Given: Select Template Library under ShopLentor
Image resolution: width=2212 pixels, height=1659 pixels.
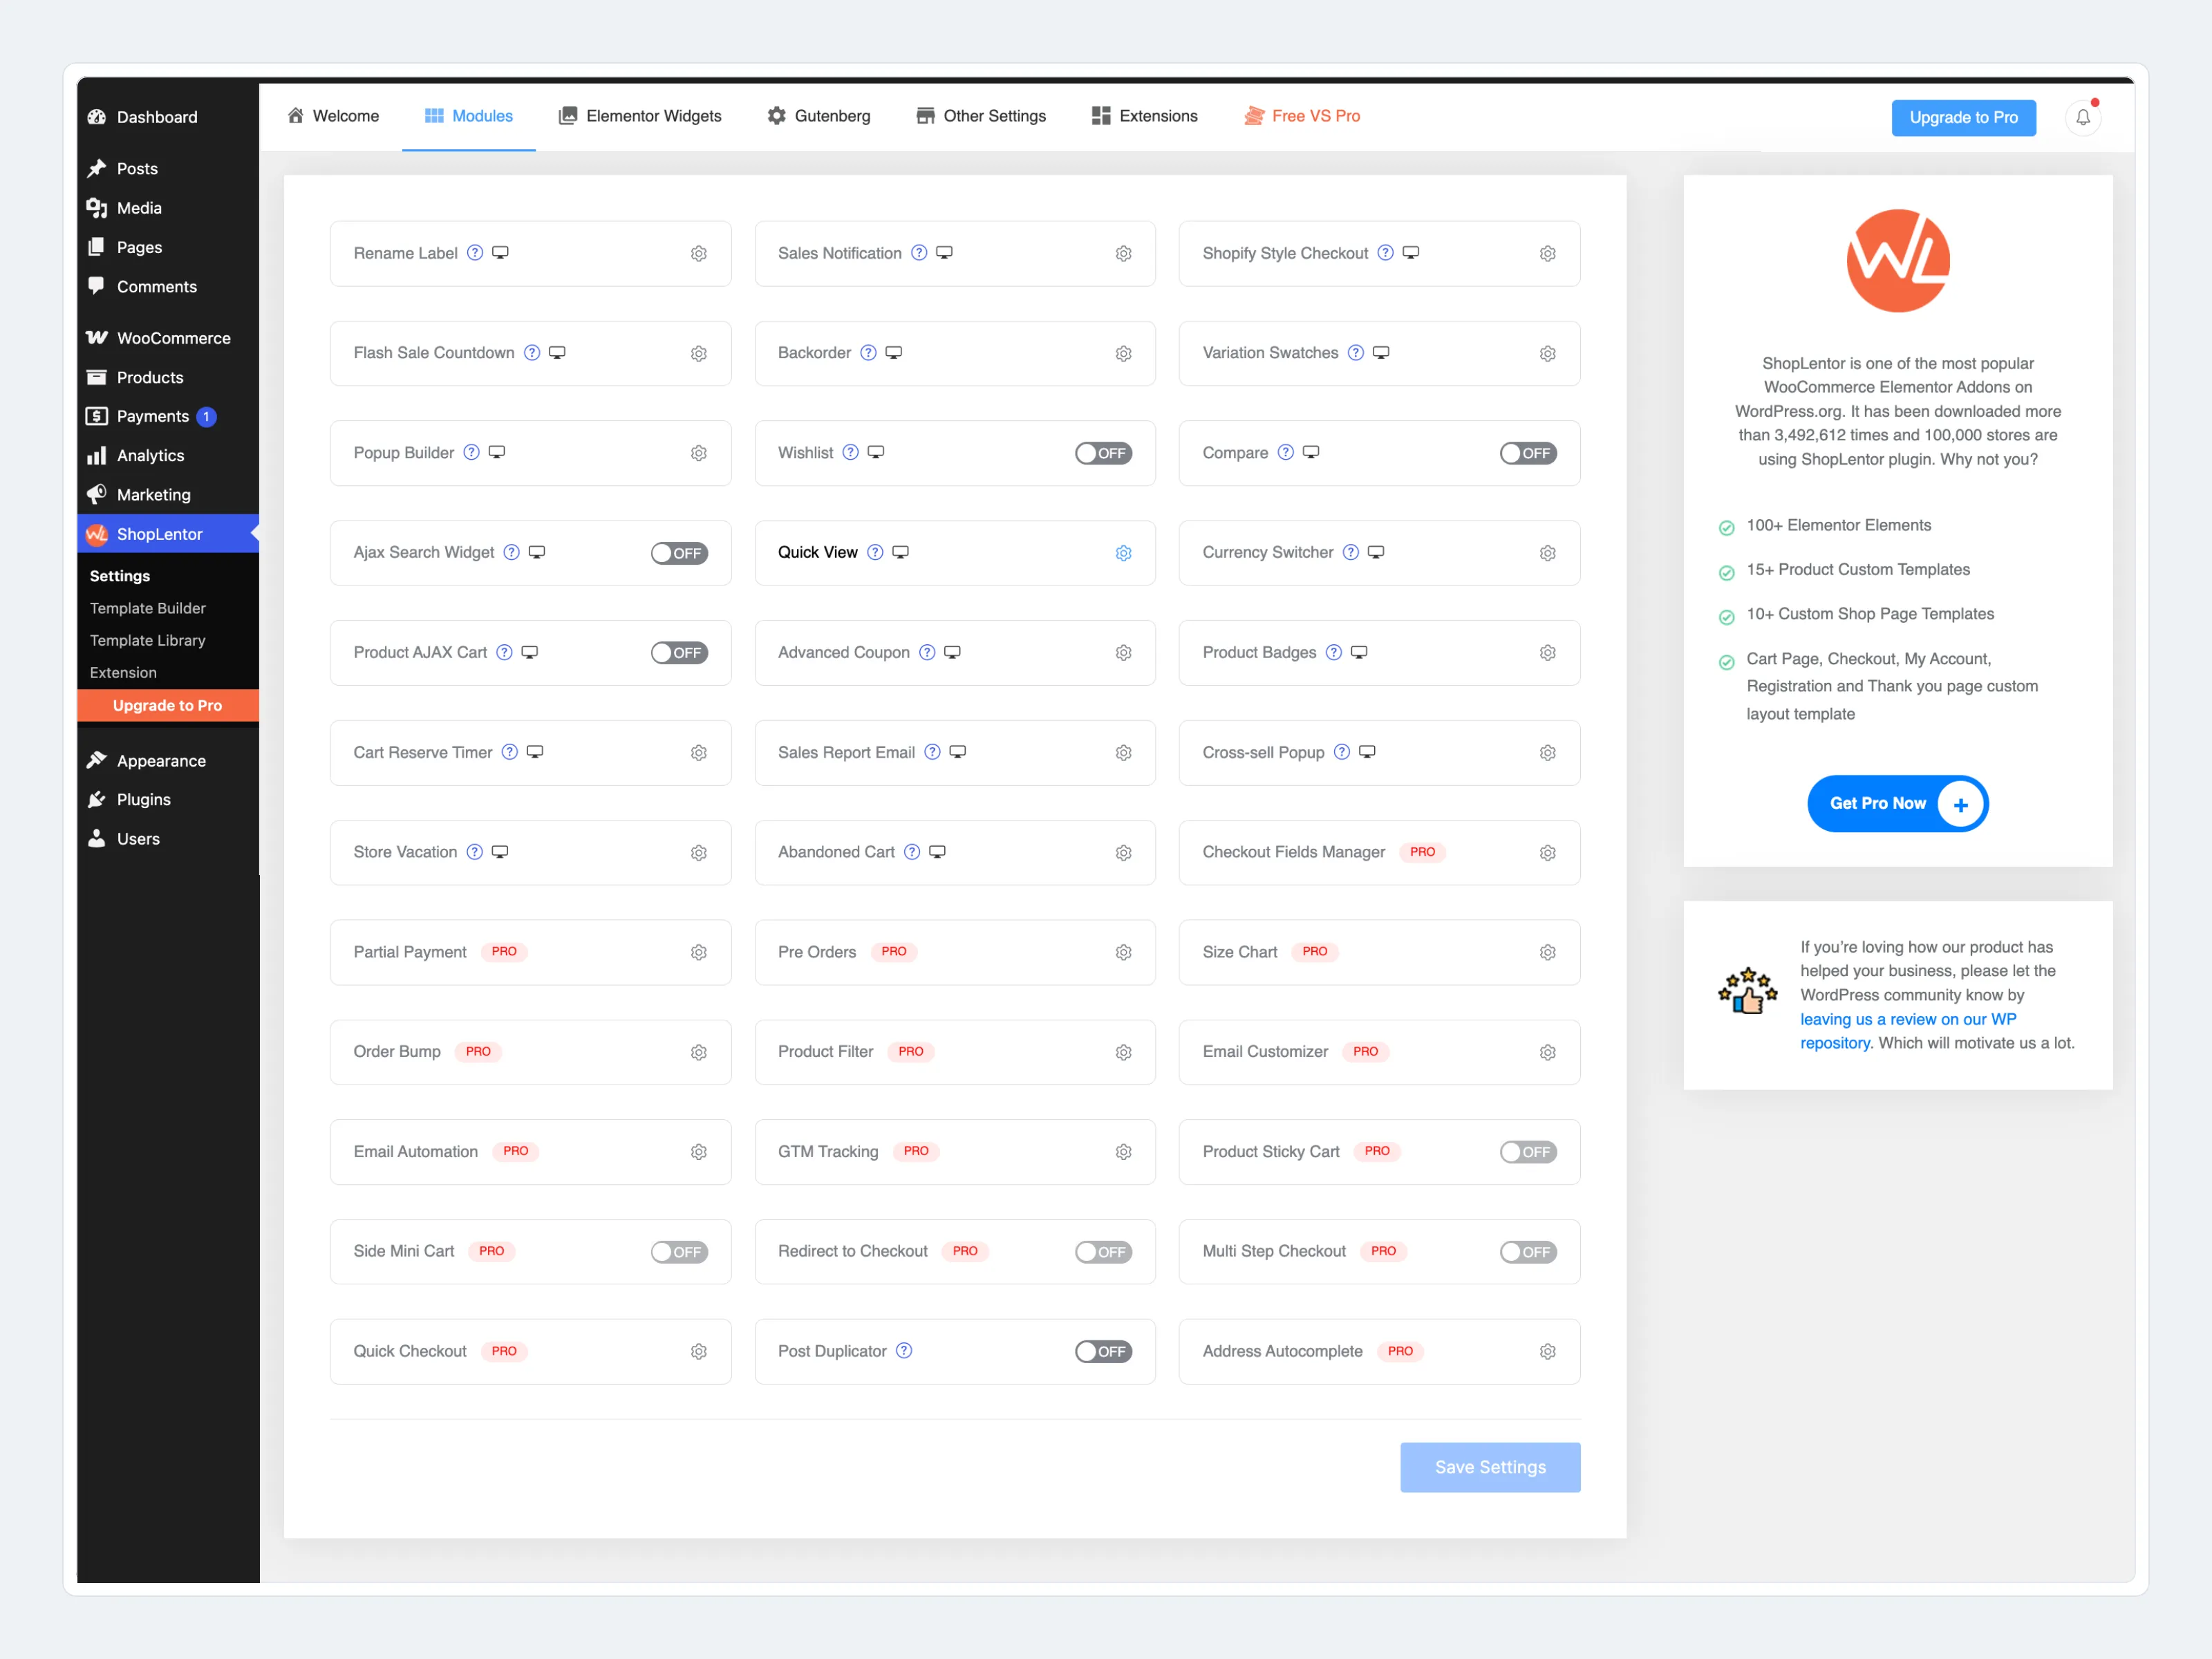Looking at the screenshot, I should tap(147, 640).
